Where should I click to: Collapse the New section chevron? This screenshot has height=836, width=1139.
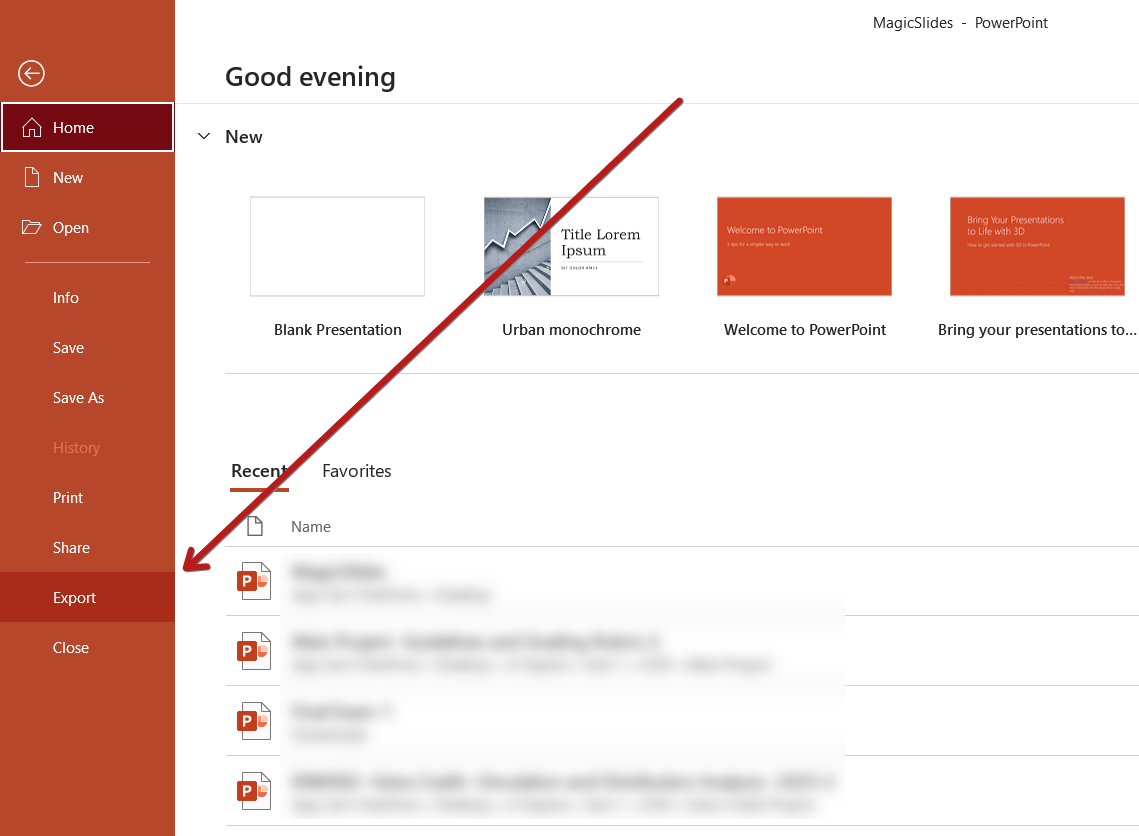204,136
